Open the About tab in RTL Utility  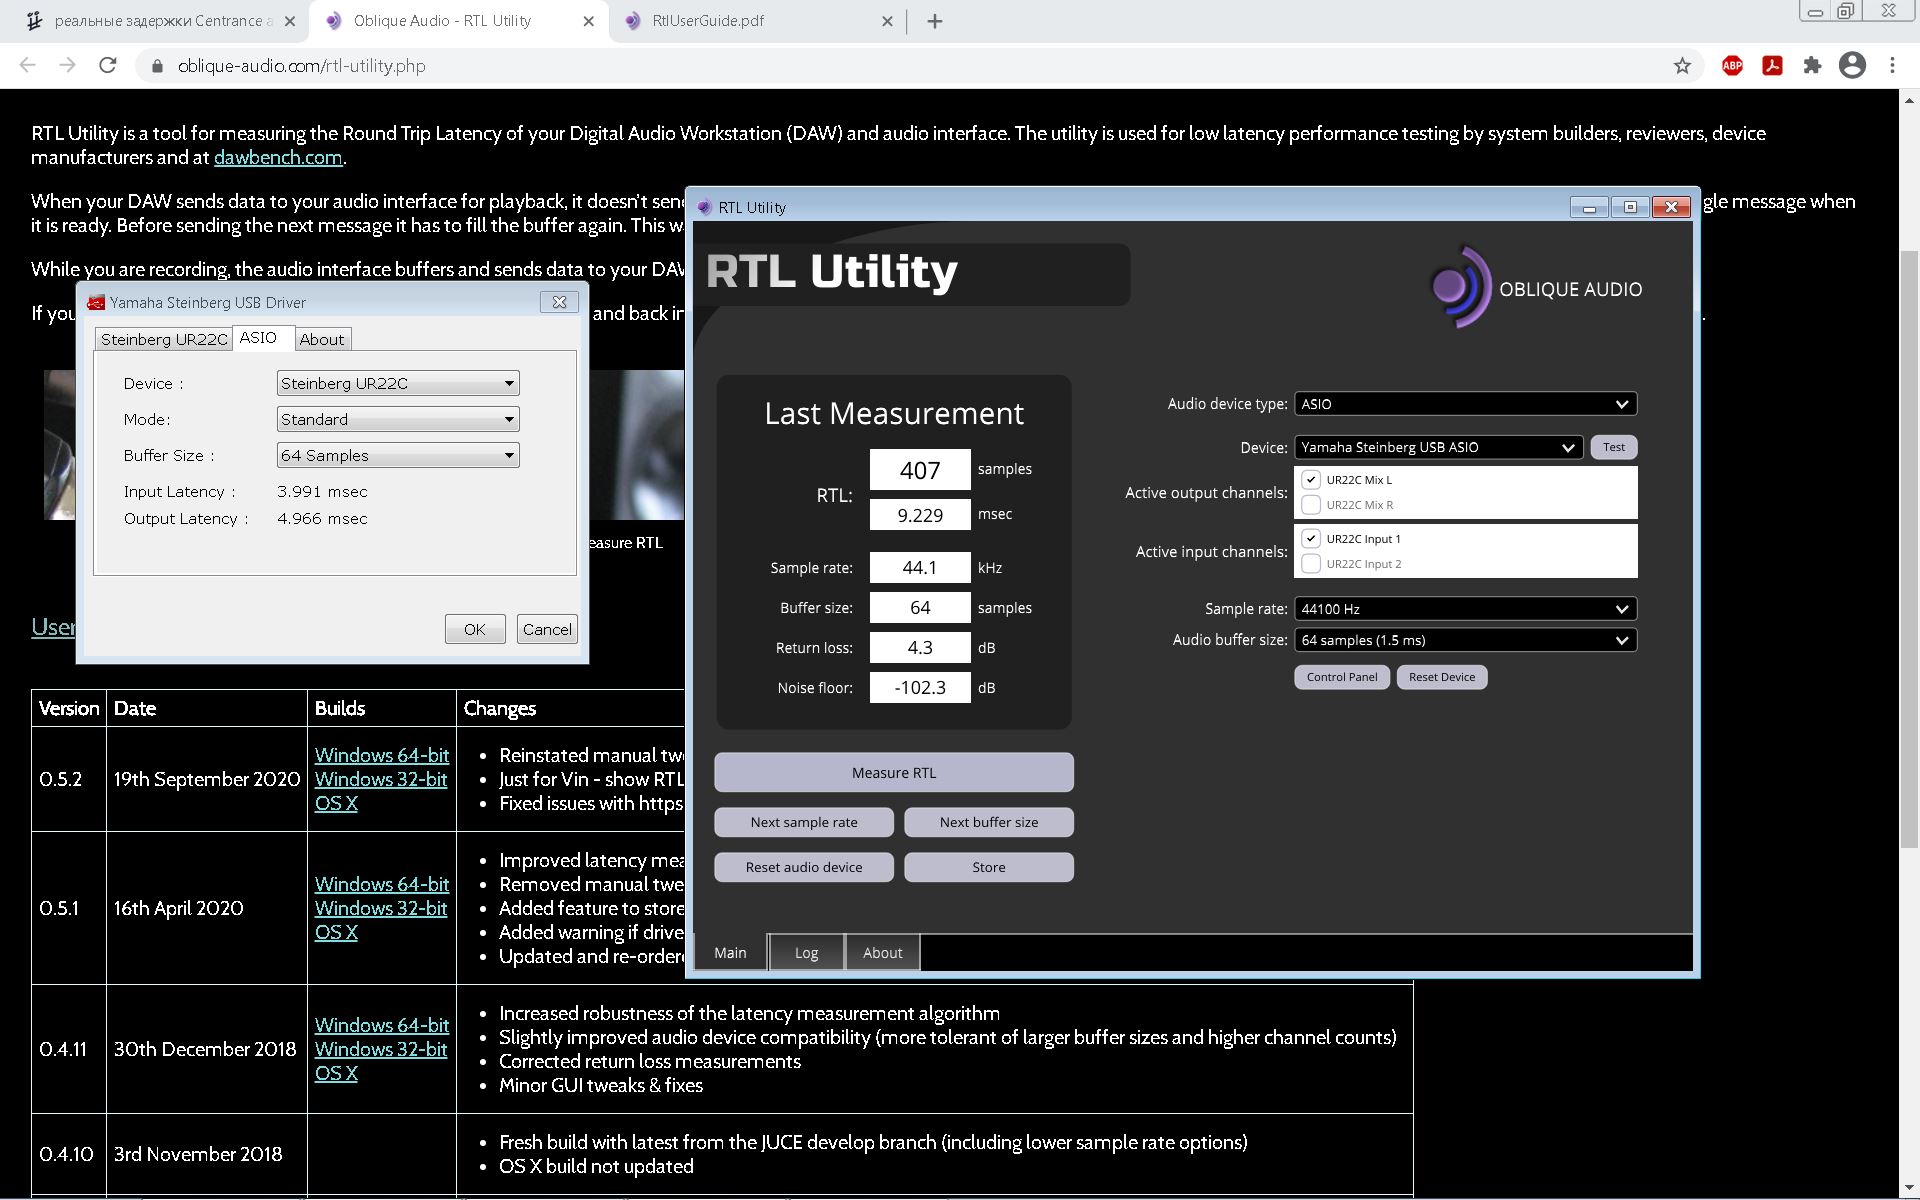[882, 952]
